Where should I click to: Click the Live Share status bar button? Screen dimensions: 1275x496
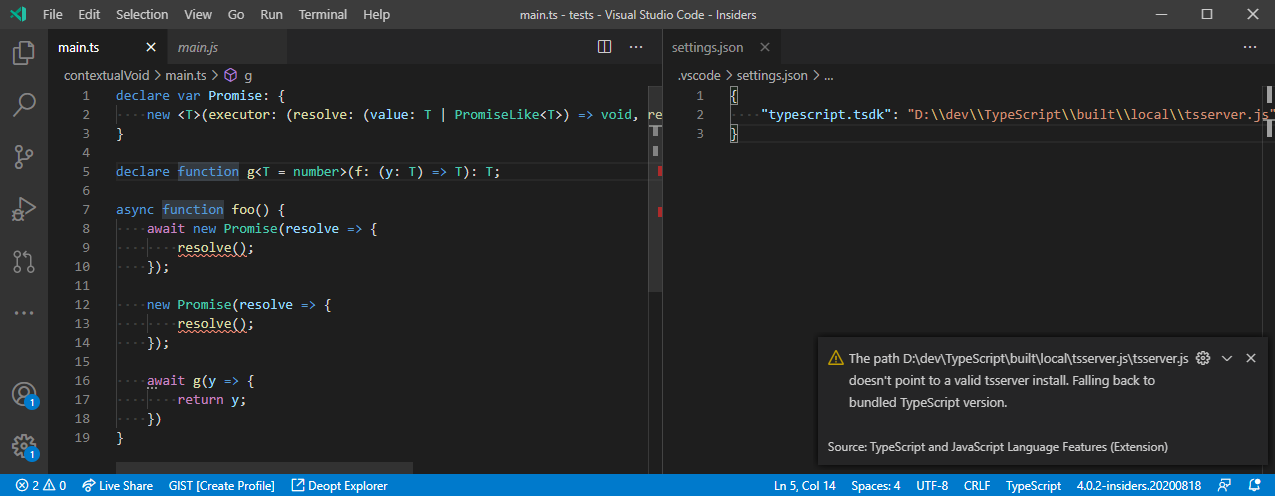(x=117, y=486)
